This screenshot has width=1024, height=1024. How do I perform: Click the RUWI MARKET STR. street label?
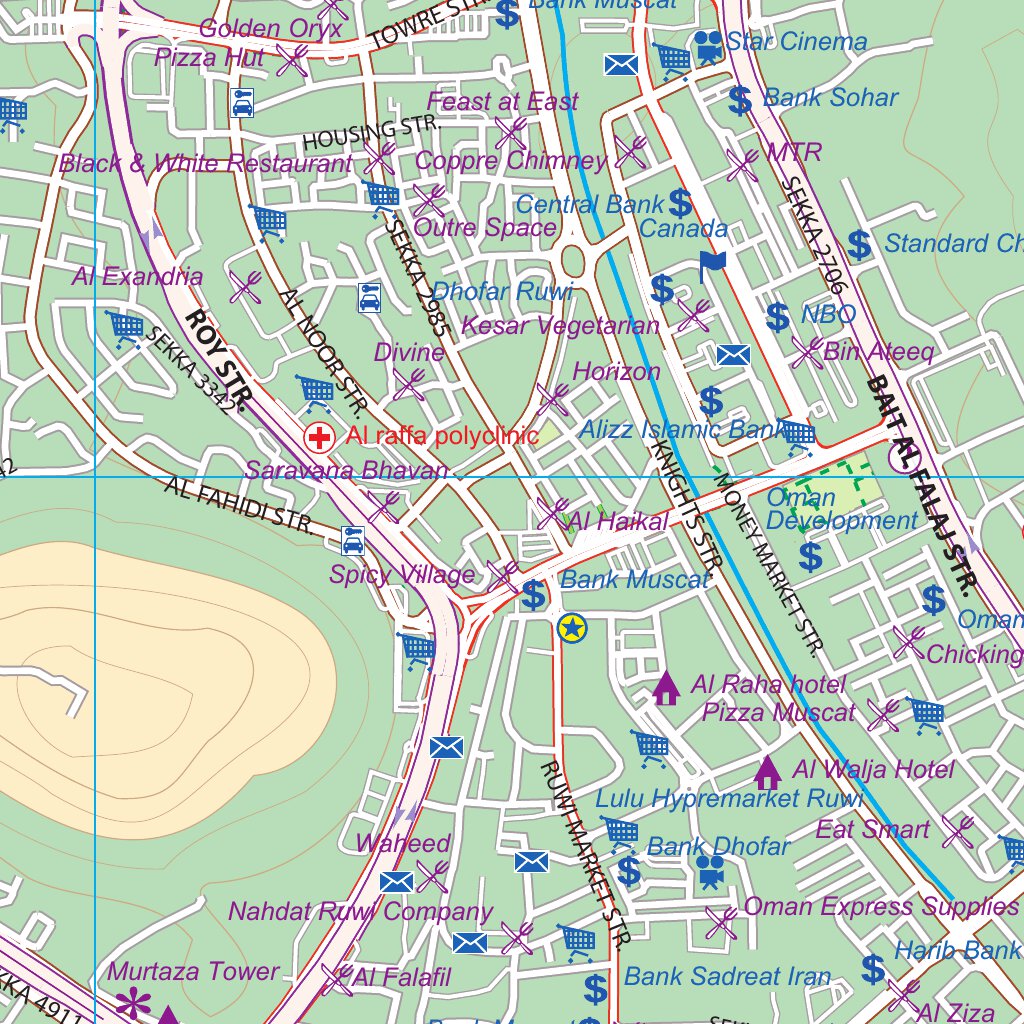(584, 853)
